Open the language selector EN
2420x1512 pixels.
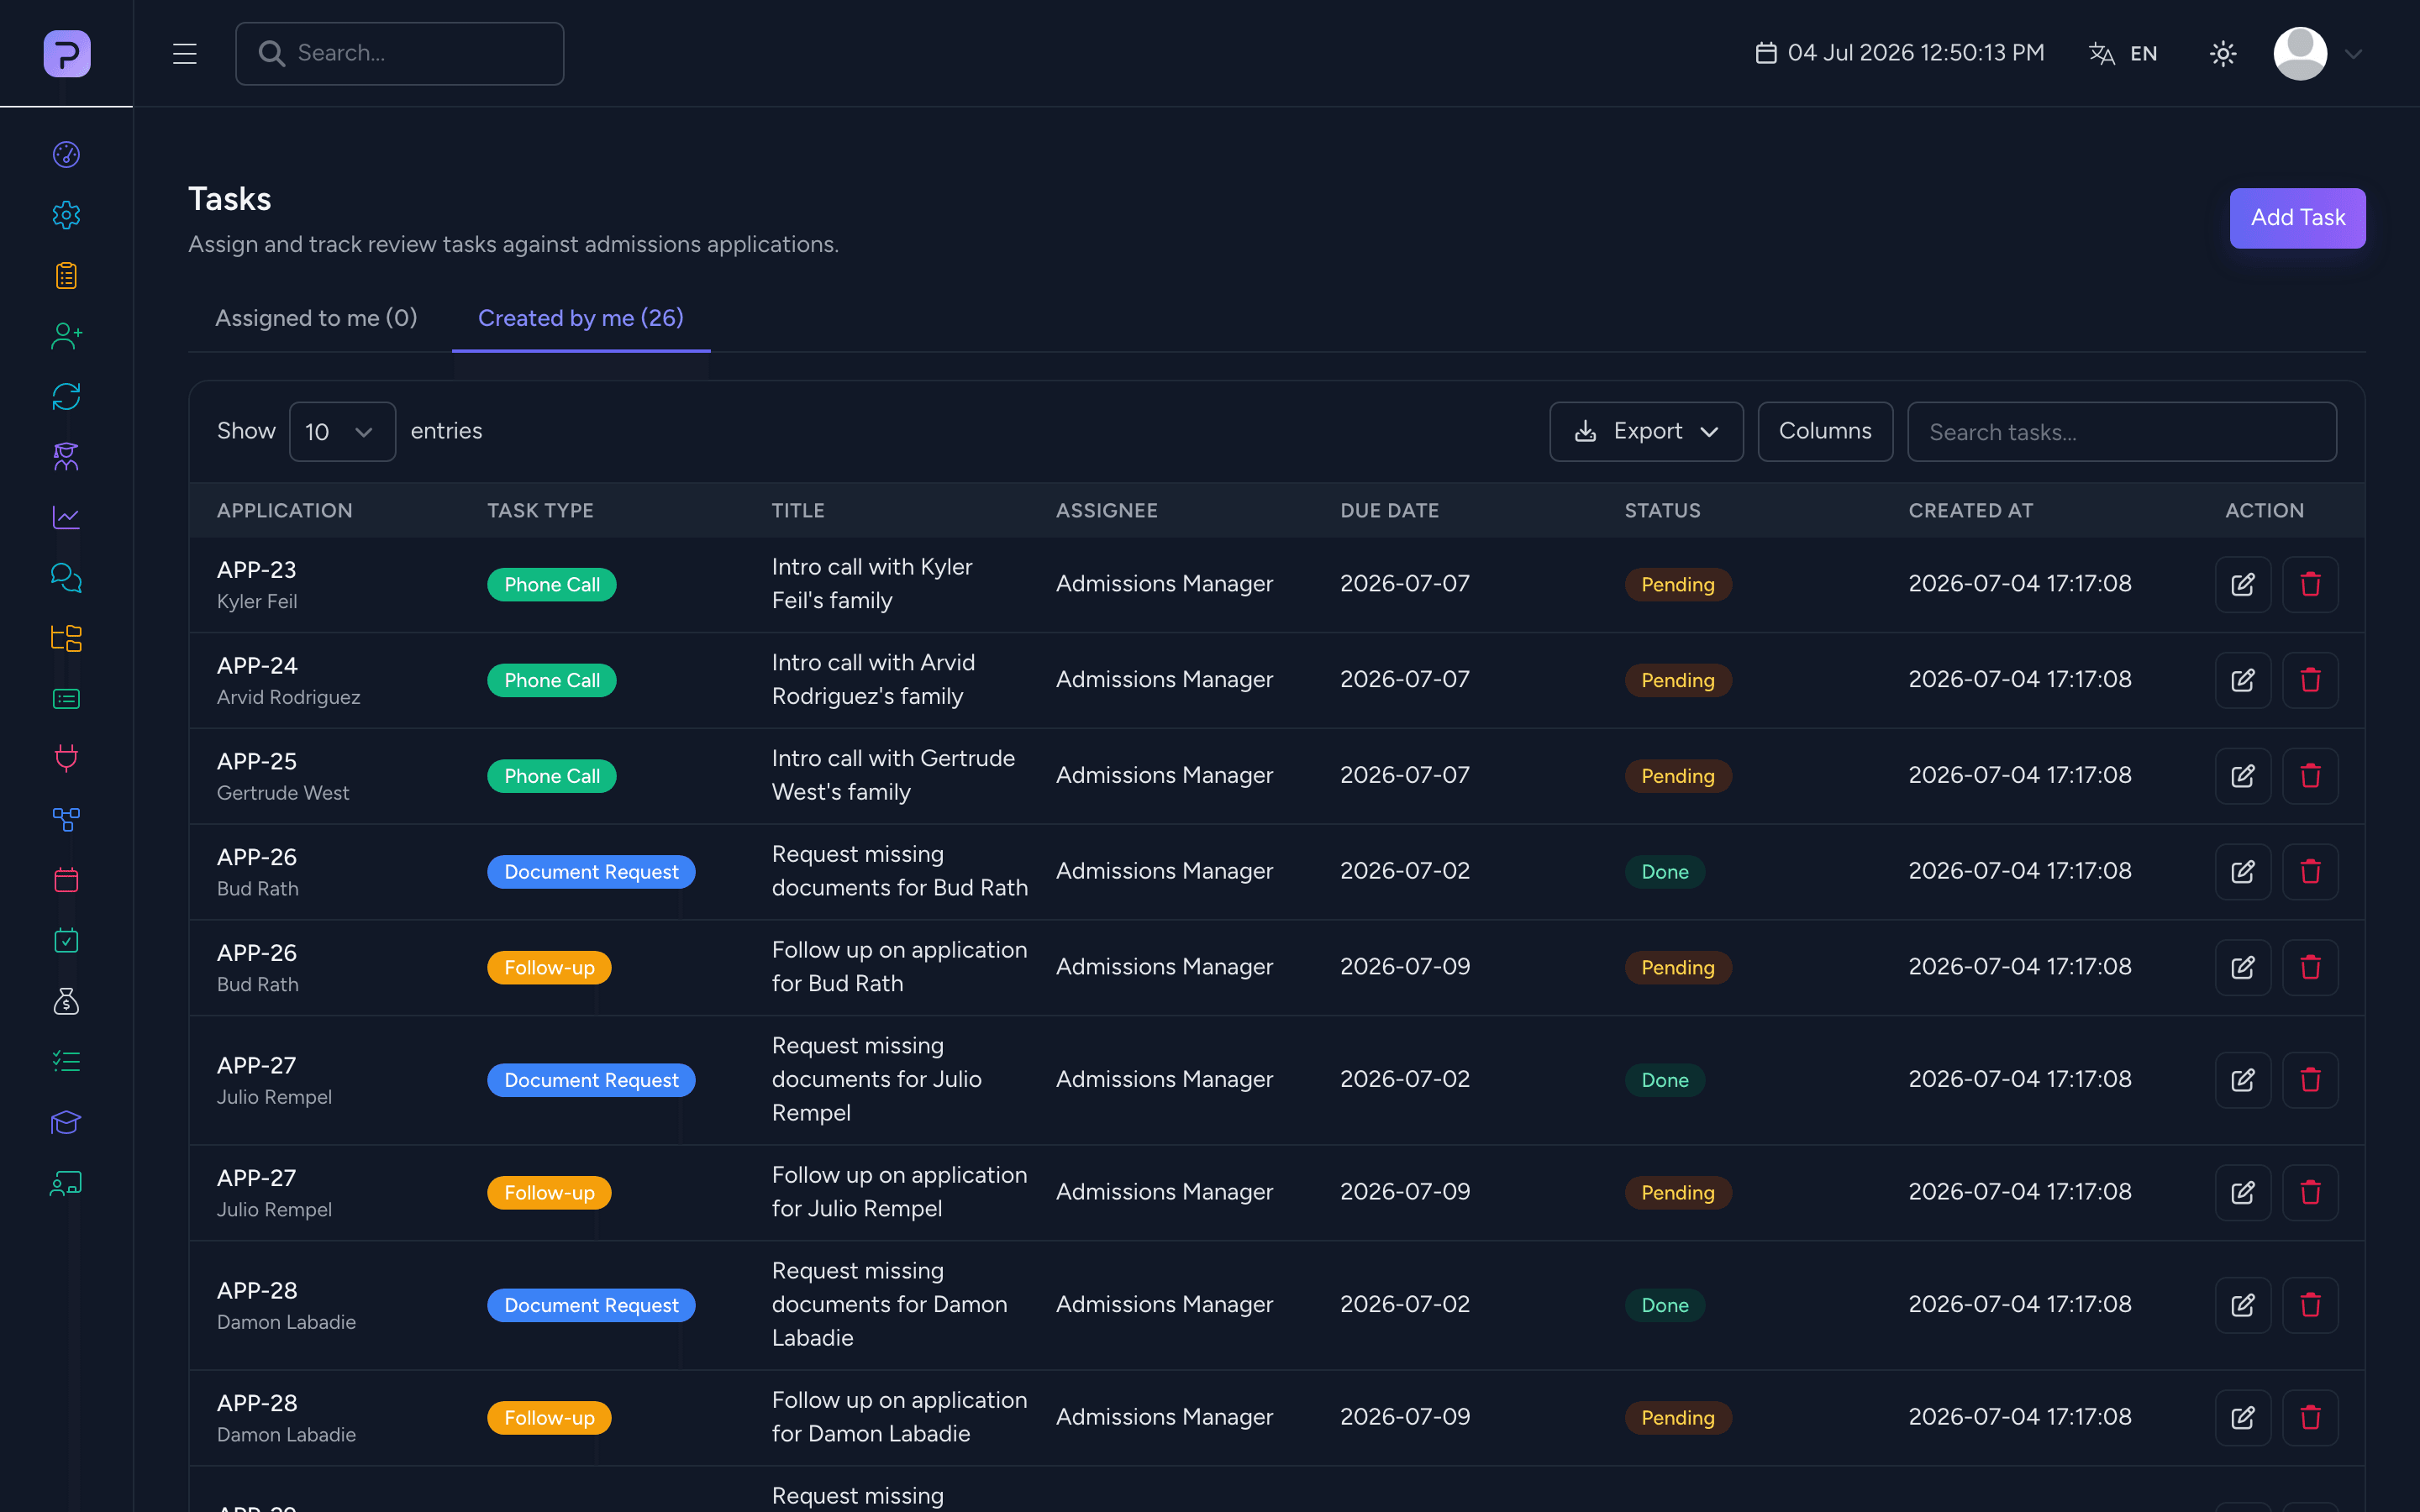[2123, 54]
